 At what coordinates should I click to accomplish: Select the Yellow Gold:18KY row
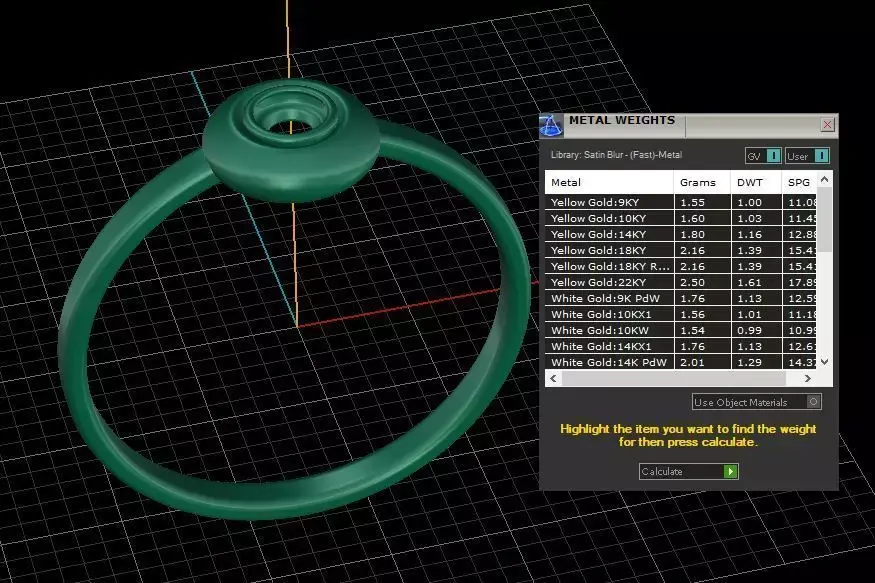(x=681, y=250)
